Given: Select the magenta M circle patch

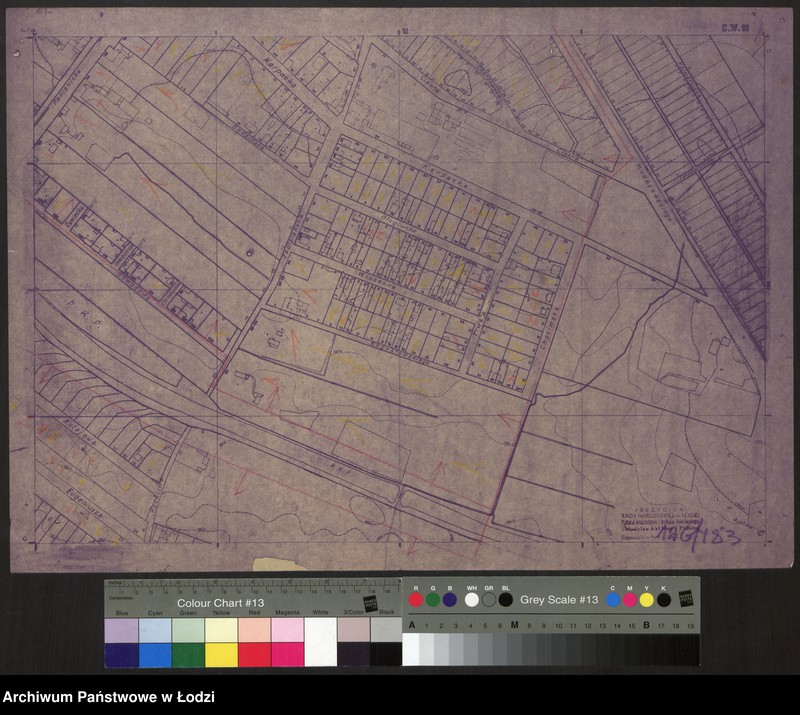Looking at the screenshot, I should click(630, 600).
